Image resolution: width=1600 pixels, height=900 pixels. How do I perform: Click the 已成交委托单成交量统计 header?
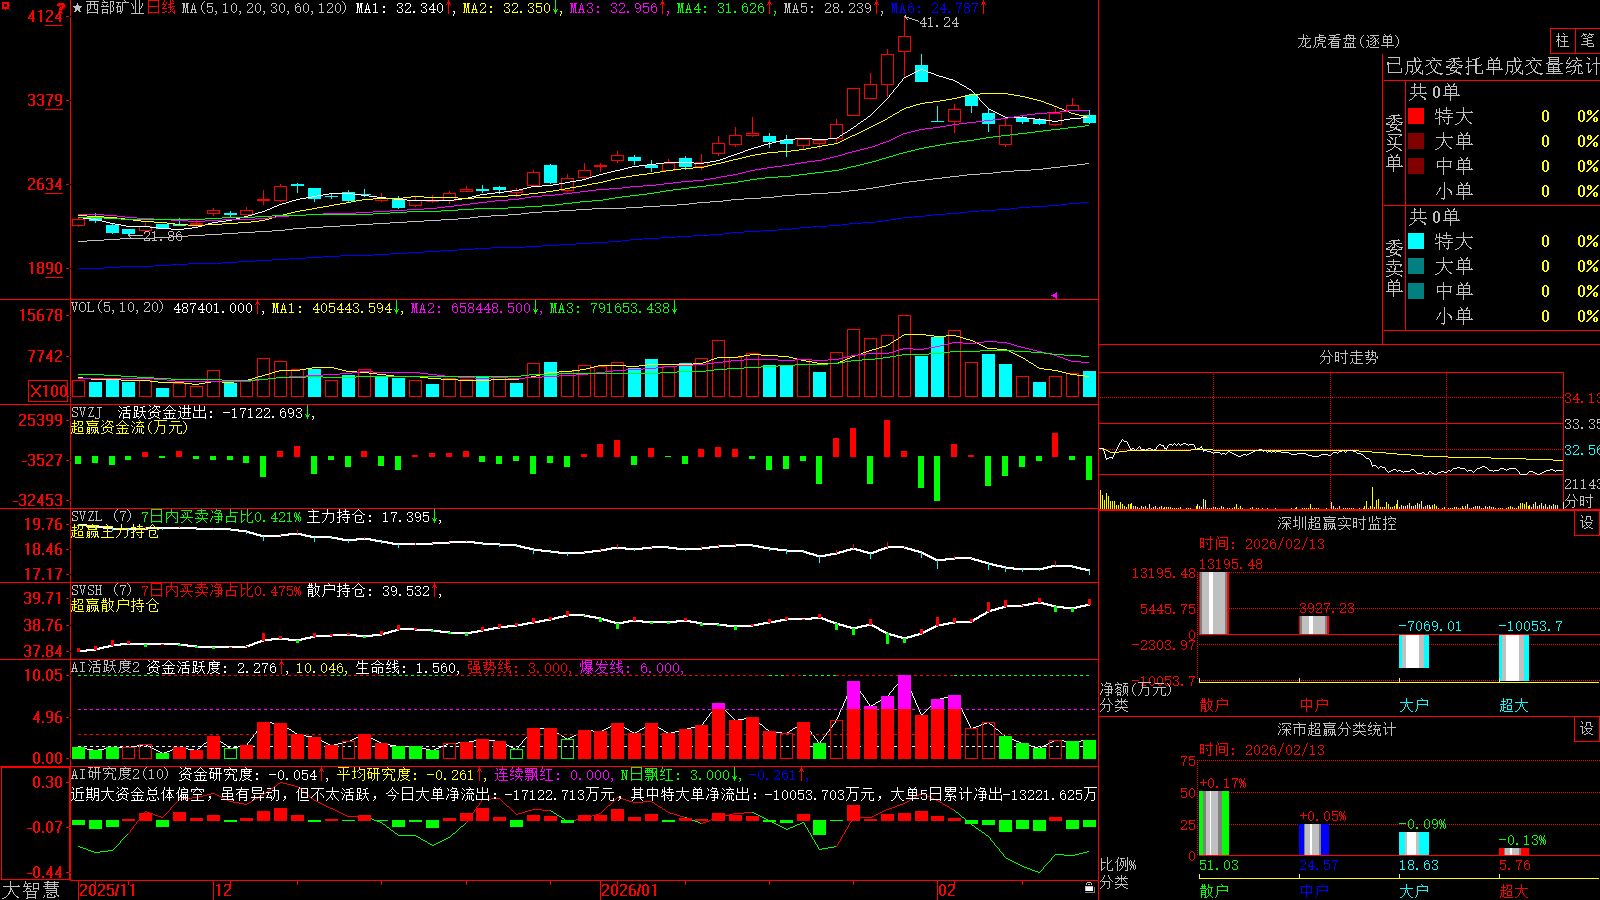tap(1492, 66)
